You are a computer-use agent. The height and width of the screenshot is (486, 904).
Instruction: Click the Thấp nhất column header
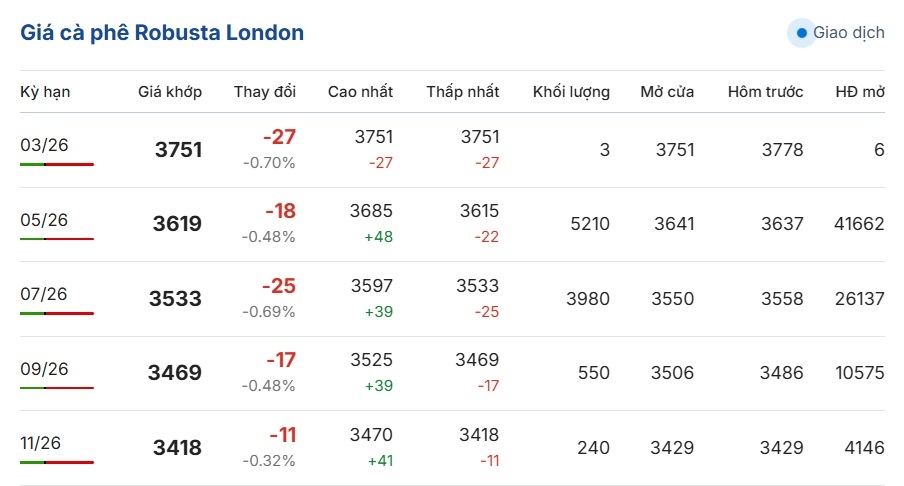coord(462,92)
